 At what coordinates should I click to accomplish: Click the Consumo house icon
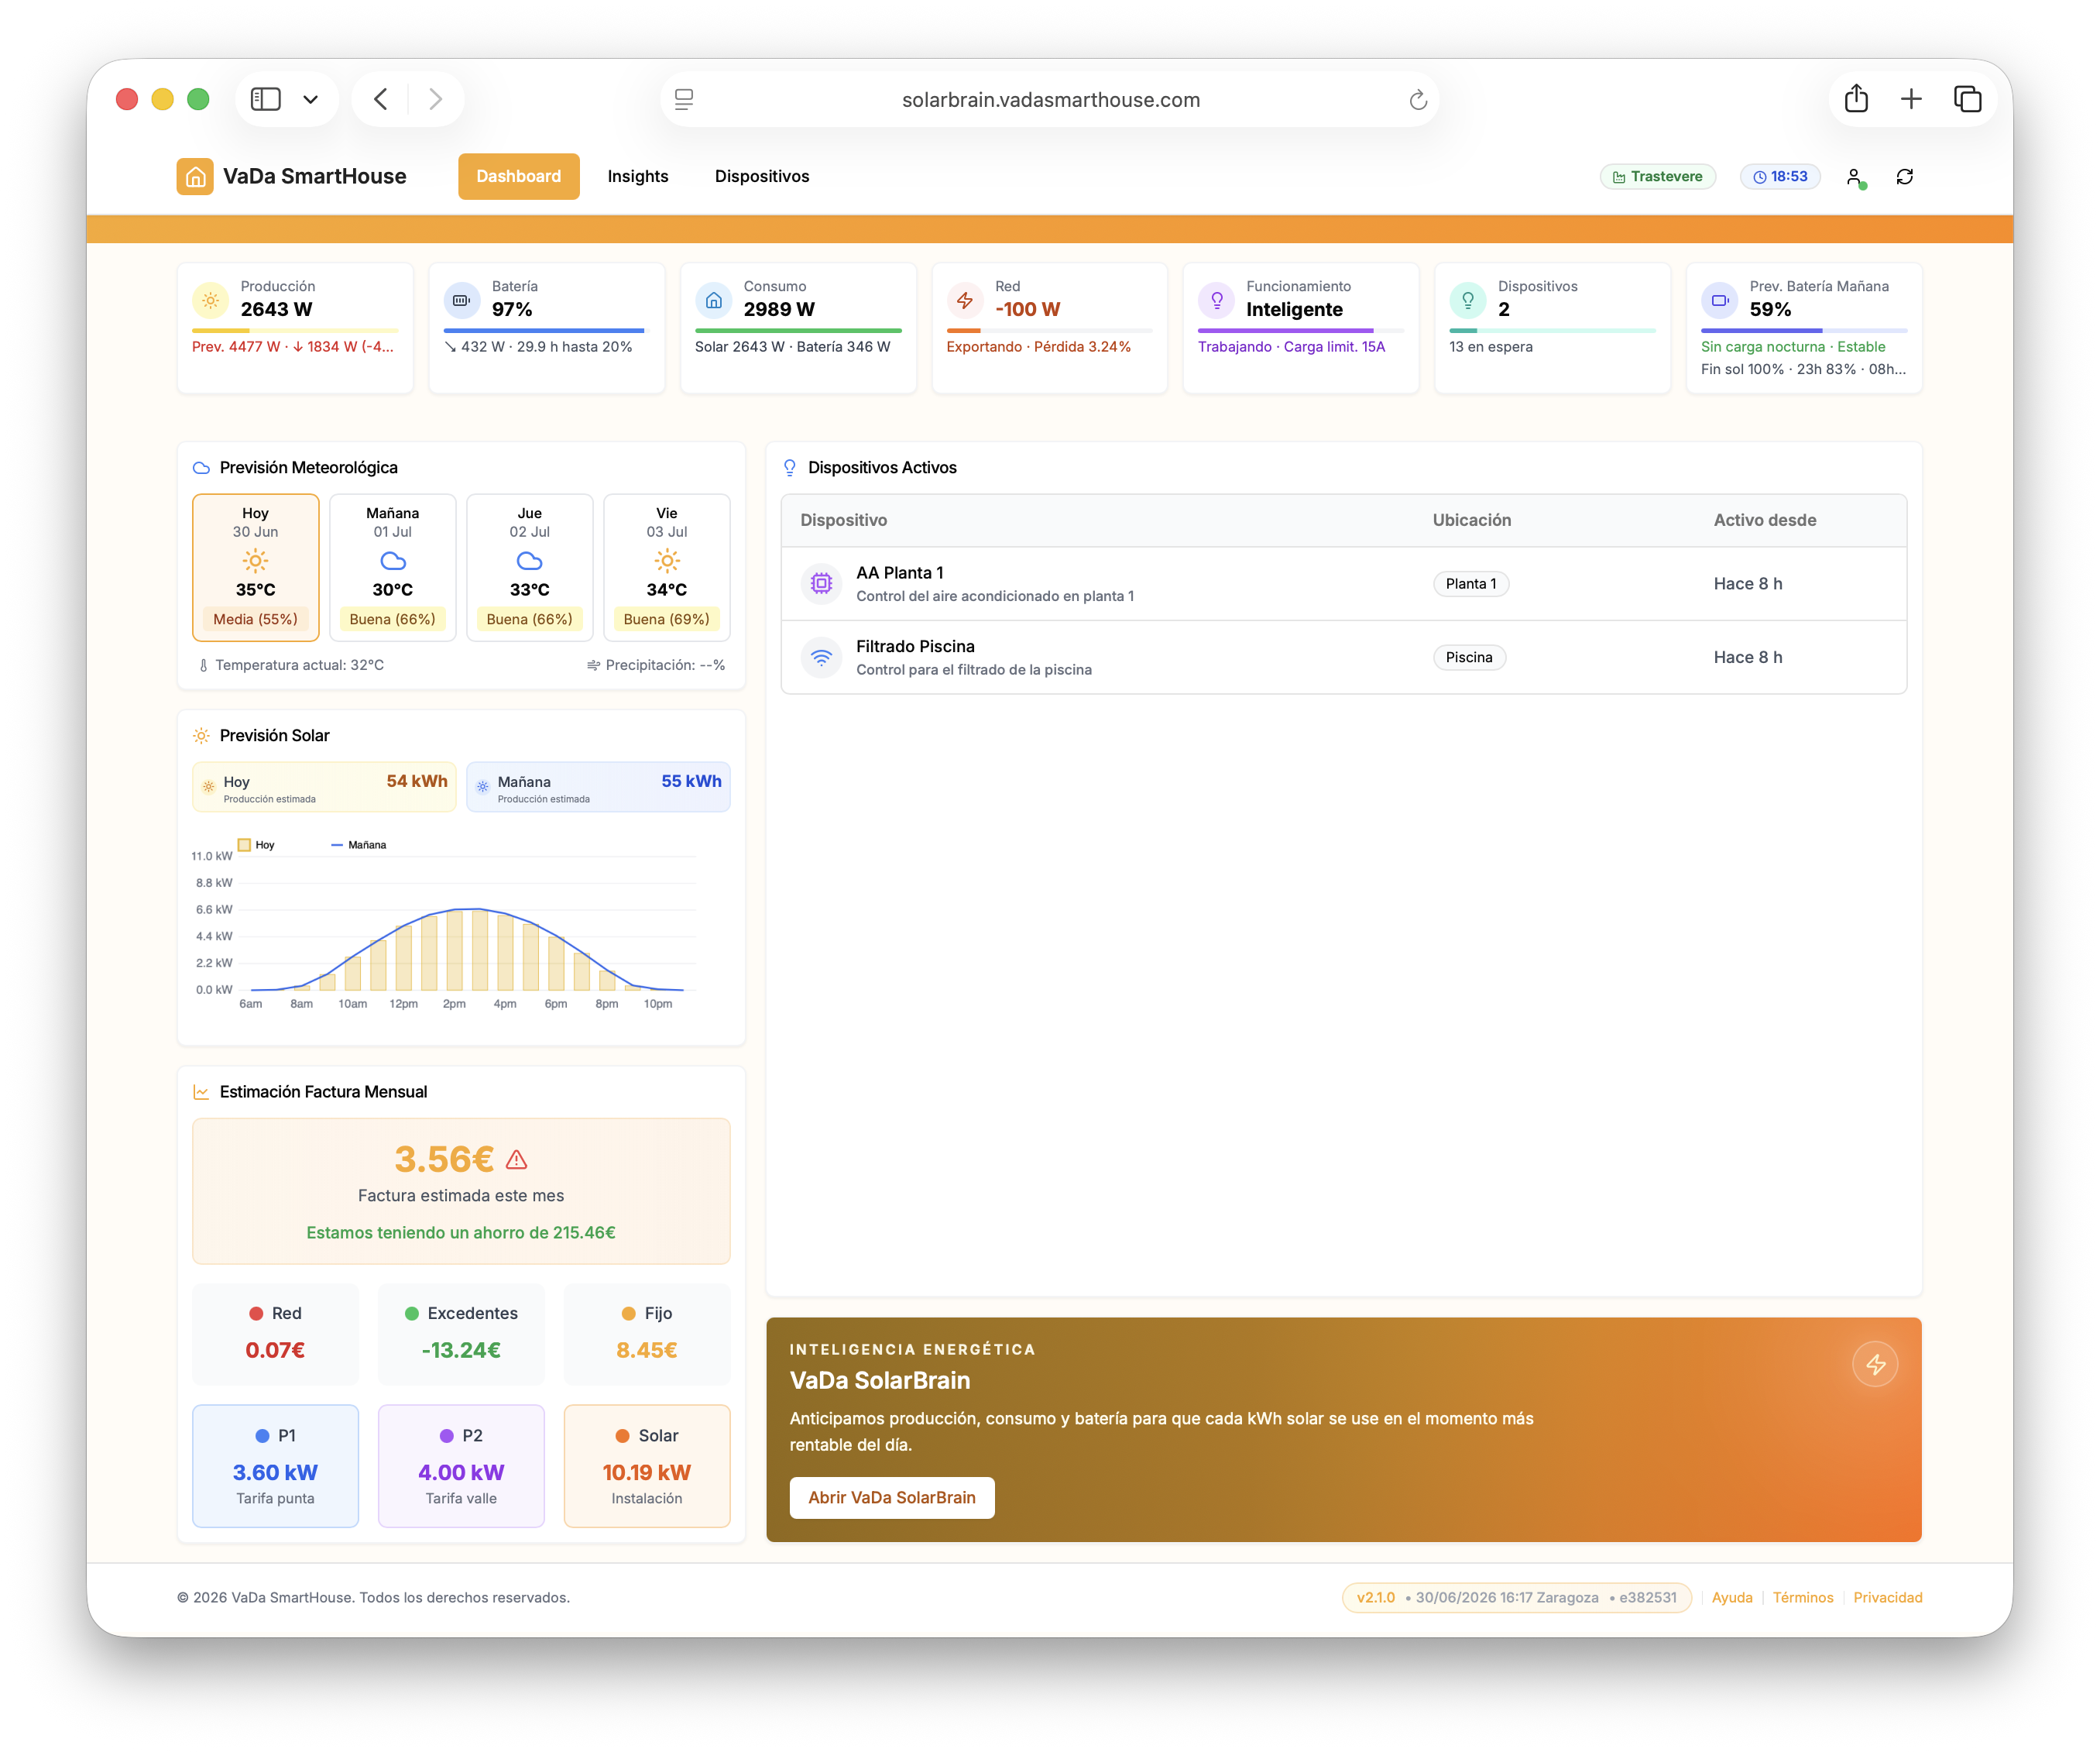(x=713, y=299)
